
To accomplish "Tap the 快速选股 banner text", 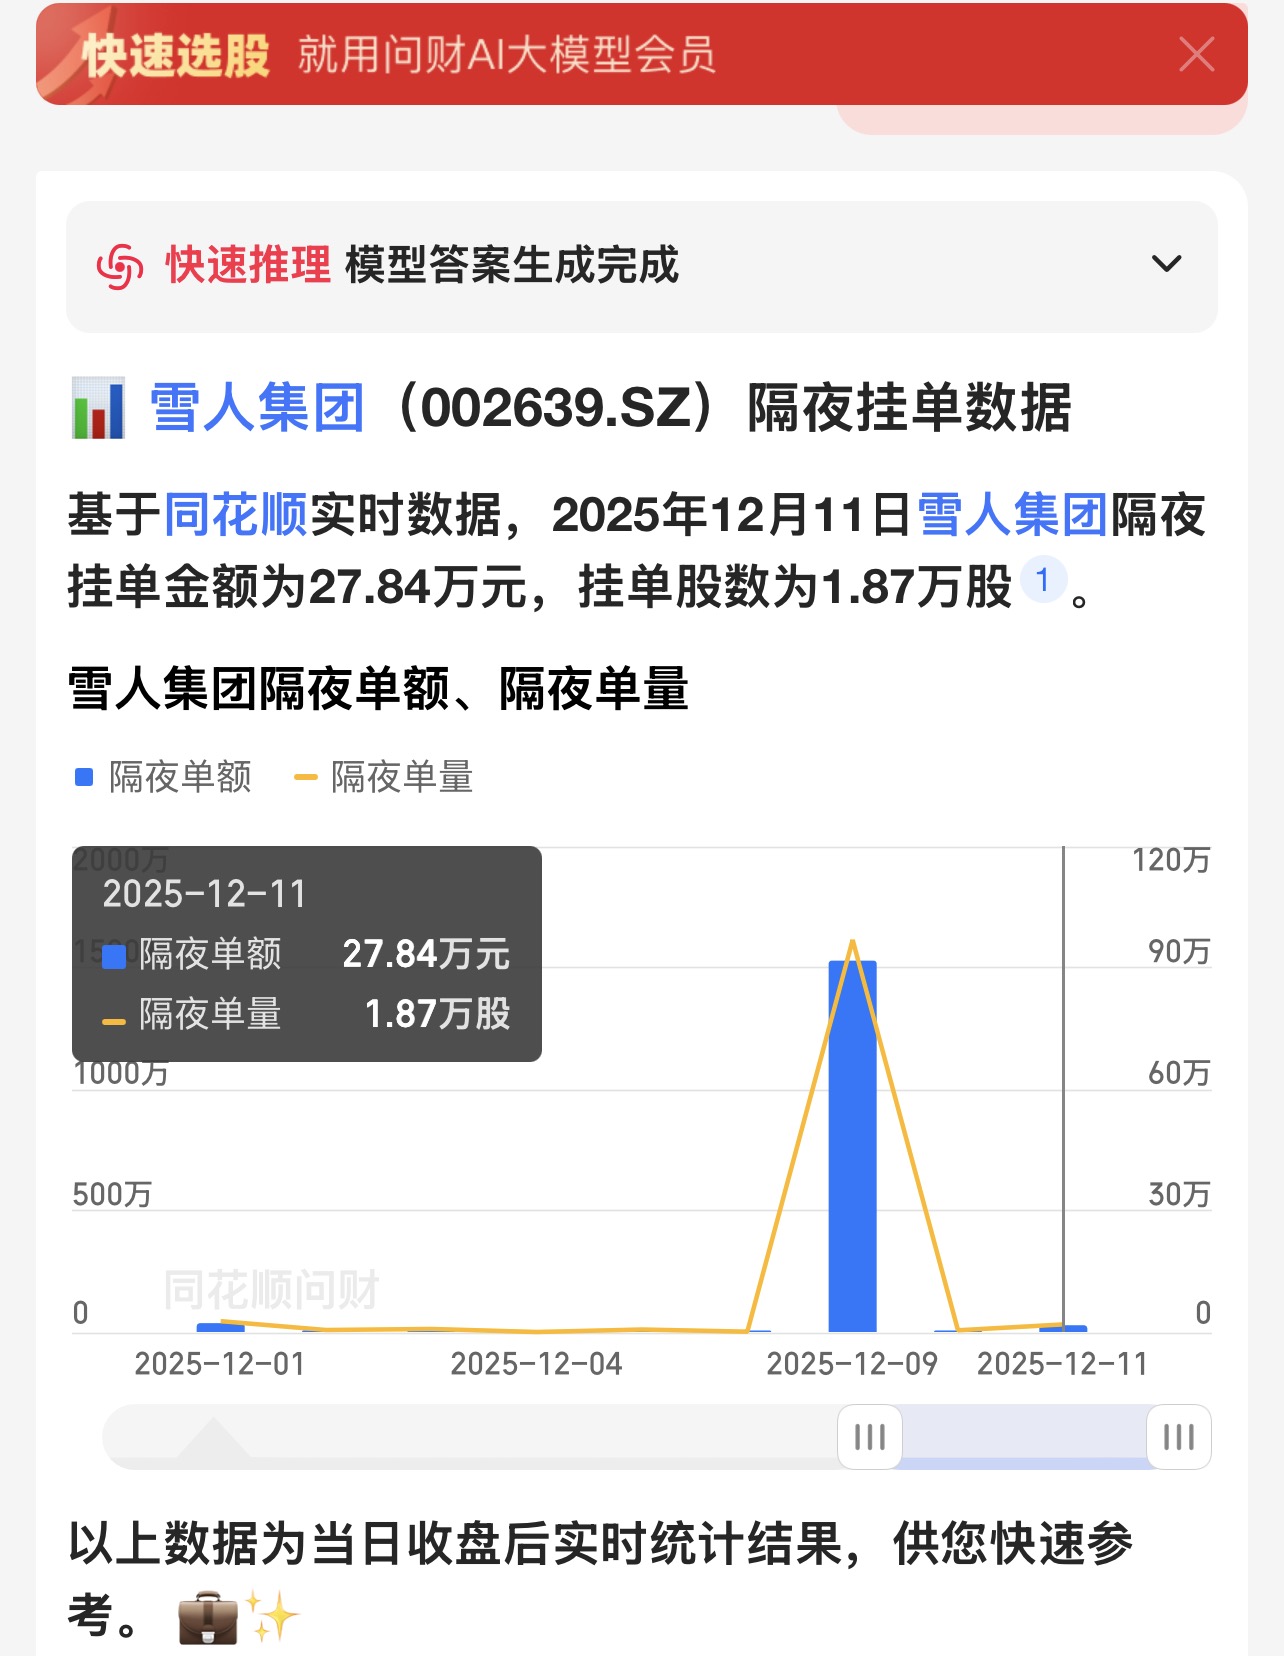I will pos(176,55).
